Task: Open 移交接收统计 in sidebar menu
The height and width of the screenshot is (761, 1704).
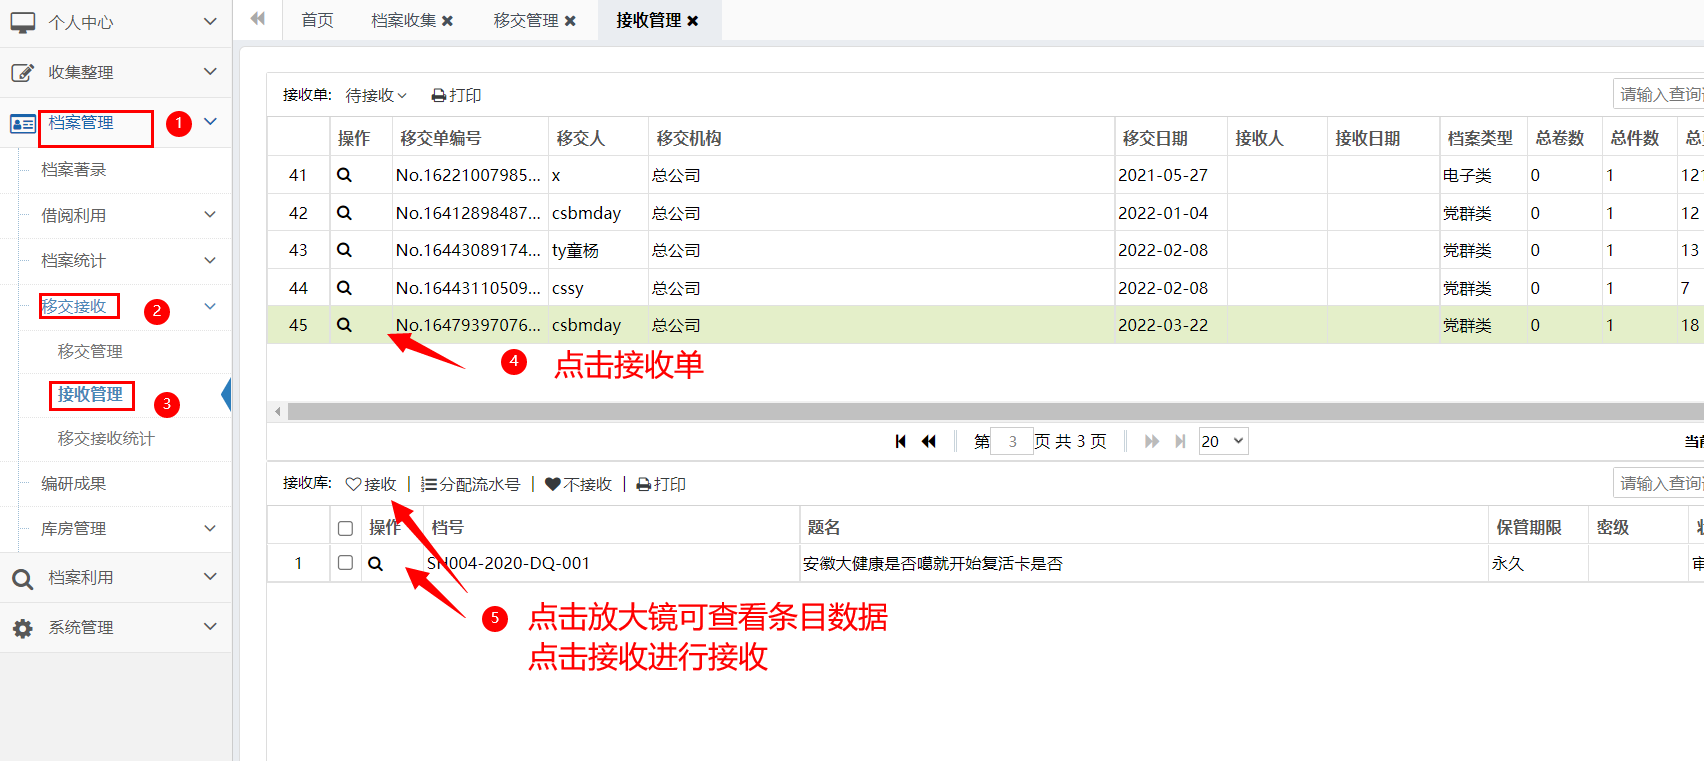Action: [x=106, y=438]
